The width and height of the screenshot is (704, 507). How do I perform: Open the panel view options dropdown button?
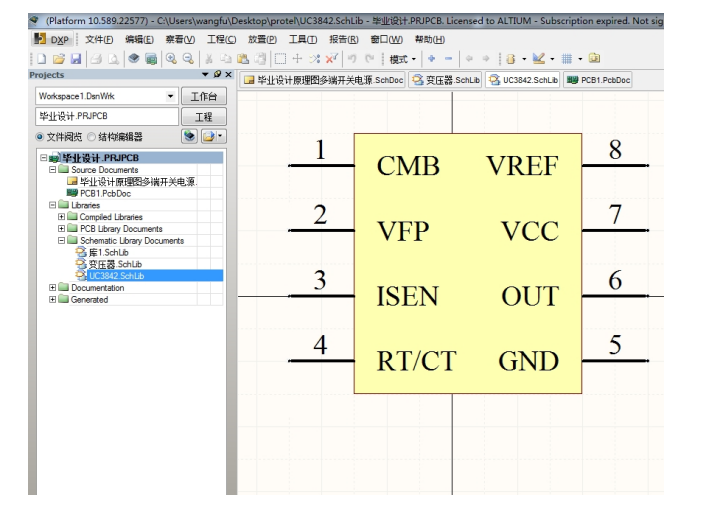[x=213, y=136]
